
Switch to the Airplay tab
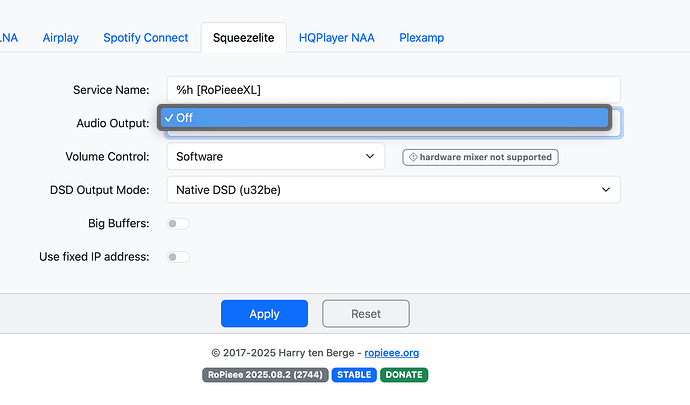click(60, 38)
